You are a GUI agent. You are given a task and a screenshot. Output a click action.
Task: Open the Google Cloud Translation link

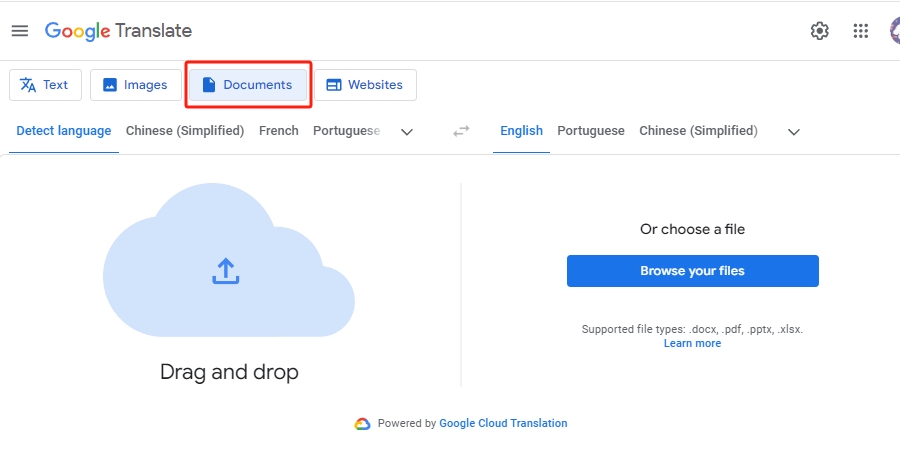[x=503, y=424]
